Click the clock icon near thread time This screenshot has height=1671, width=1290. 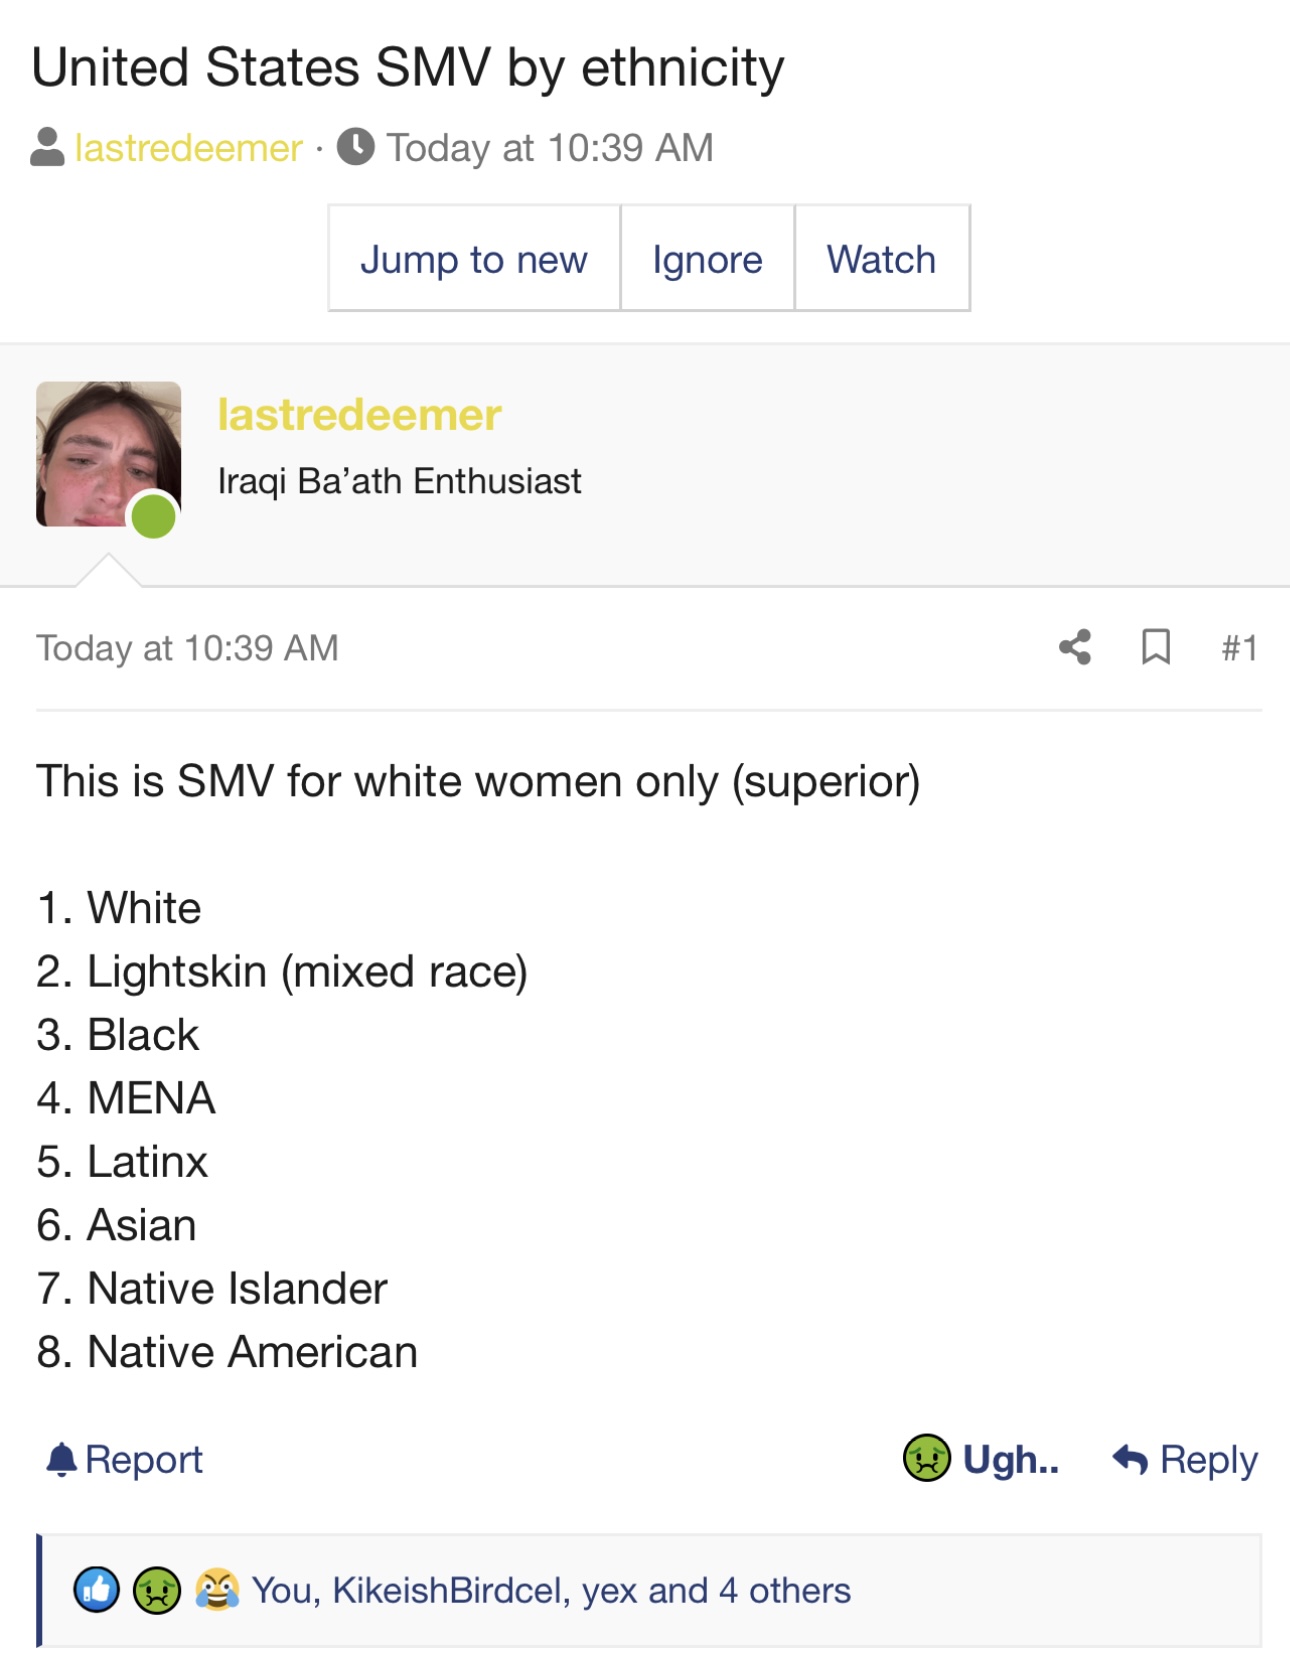click(x=356, y=147)
